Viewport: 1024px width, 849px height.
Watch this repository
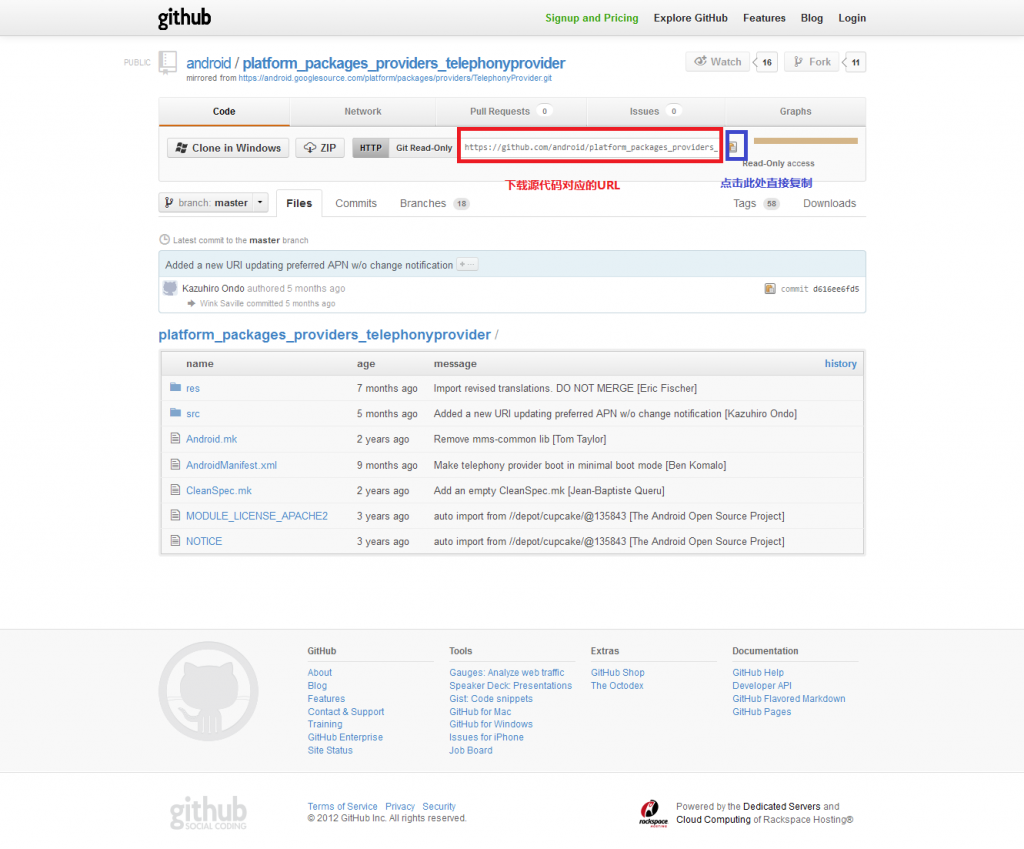click(718, 62)
